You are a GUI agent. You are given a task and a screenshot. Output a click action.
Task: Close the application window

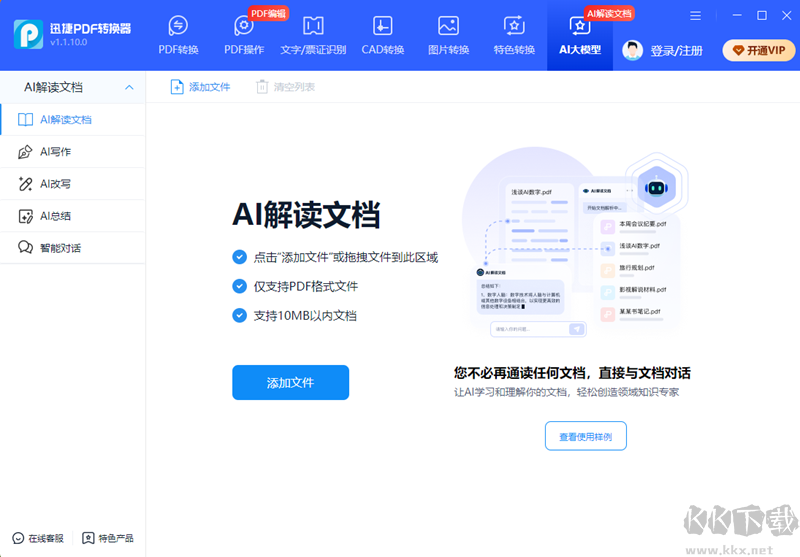coord(787,15)
